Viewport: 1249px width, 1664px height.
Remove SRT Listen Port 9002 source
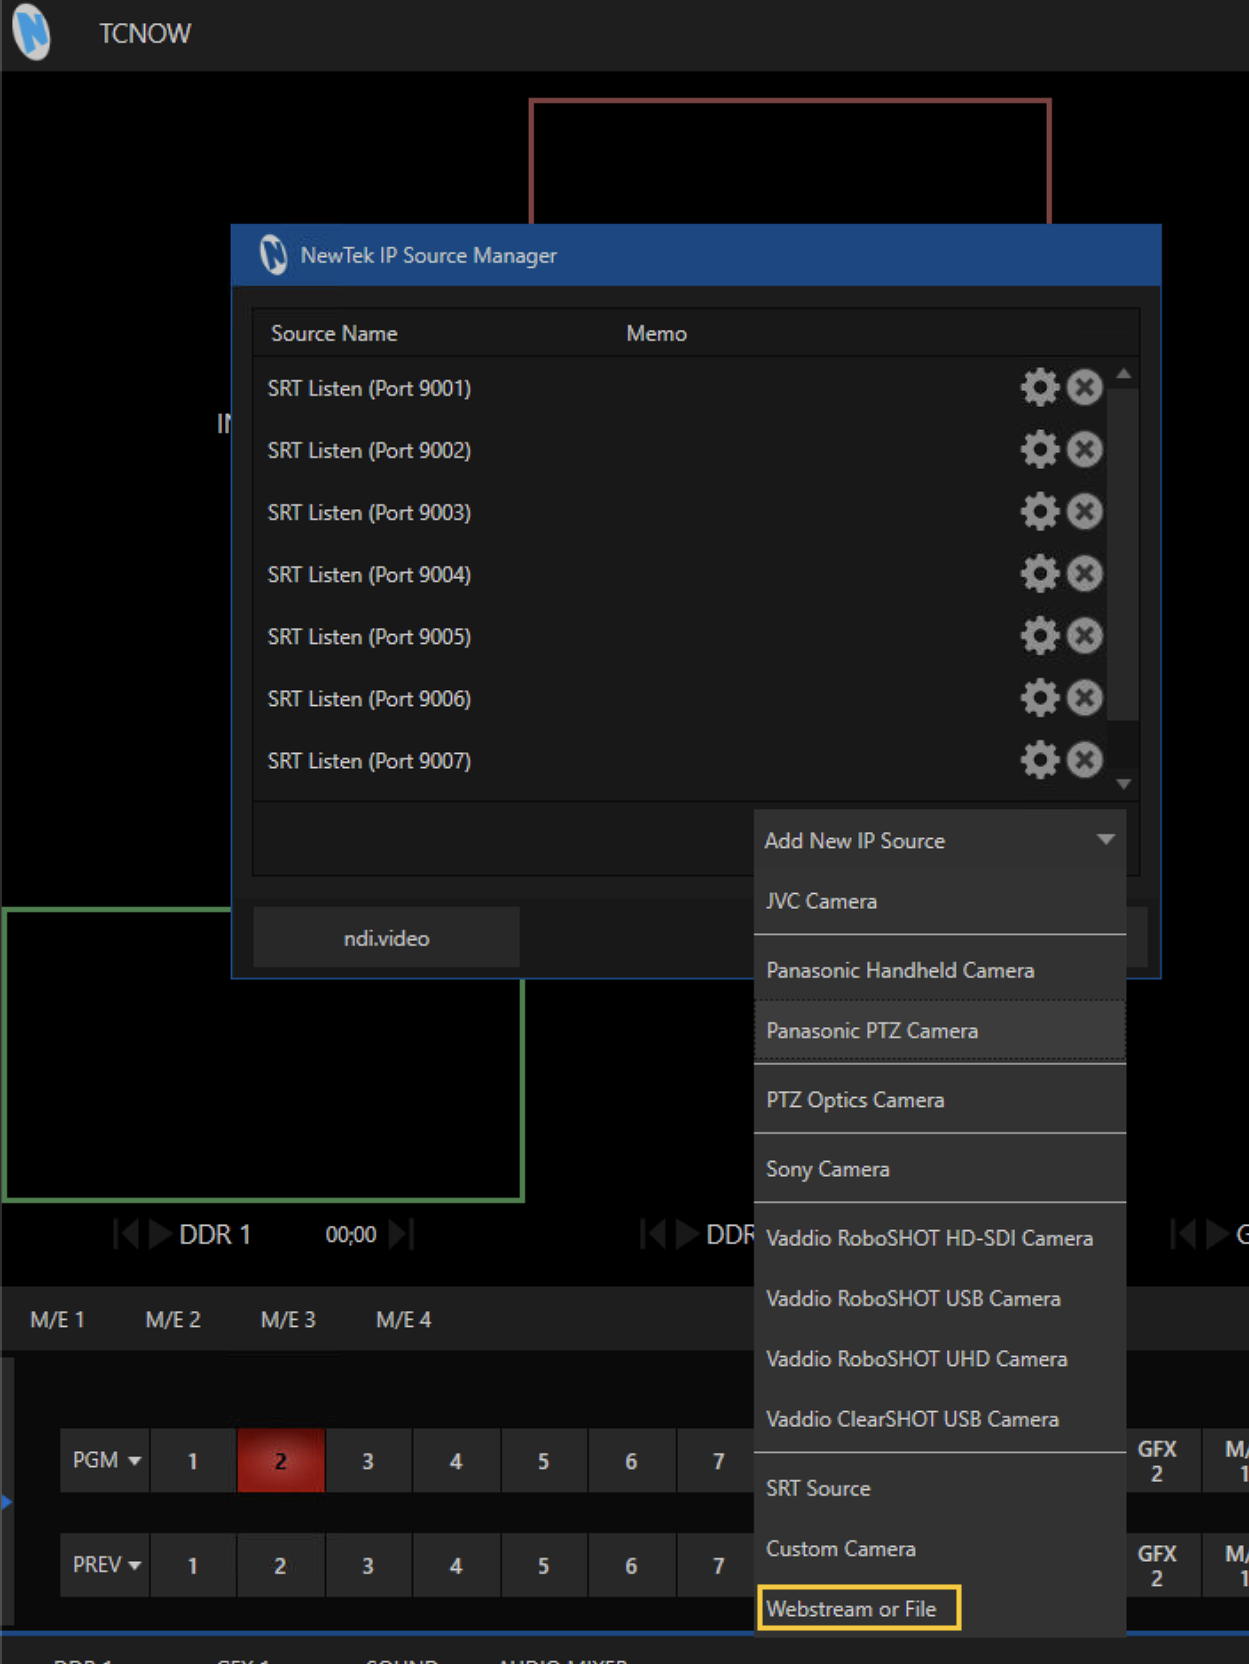[x=1084, y=449]
